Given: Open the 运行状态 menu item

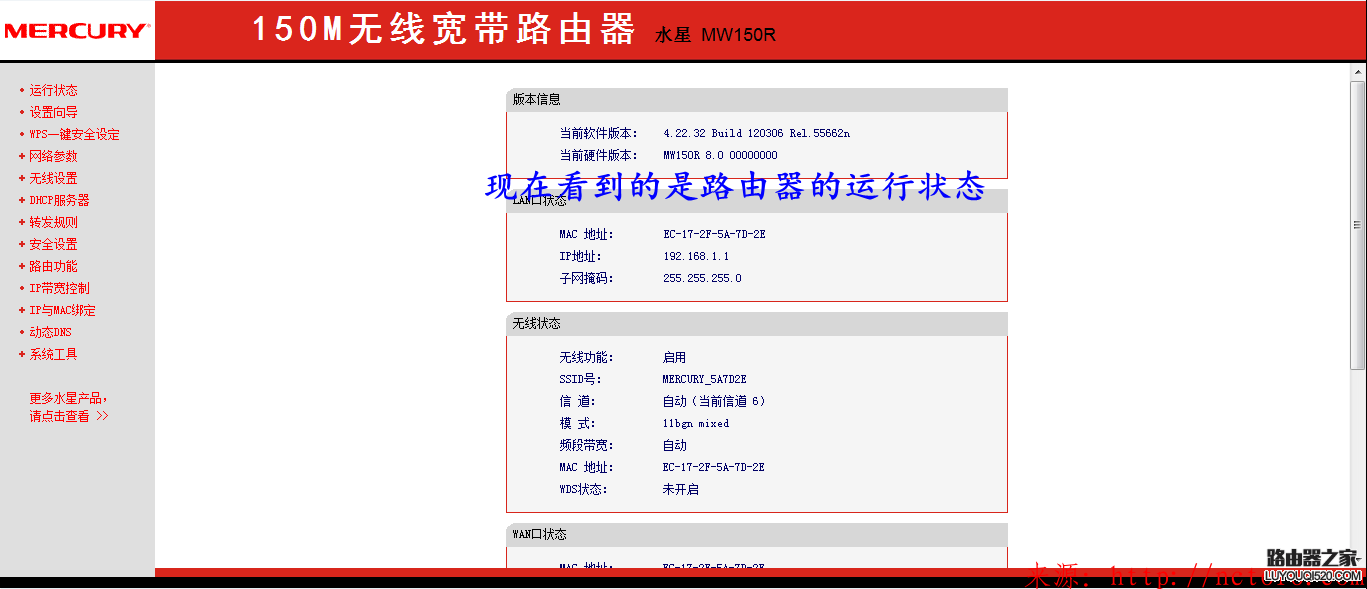Looking at the screenshot, I should pyautogui.click(x=53, y=90).
